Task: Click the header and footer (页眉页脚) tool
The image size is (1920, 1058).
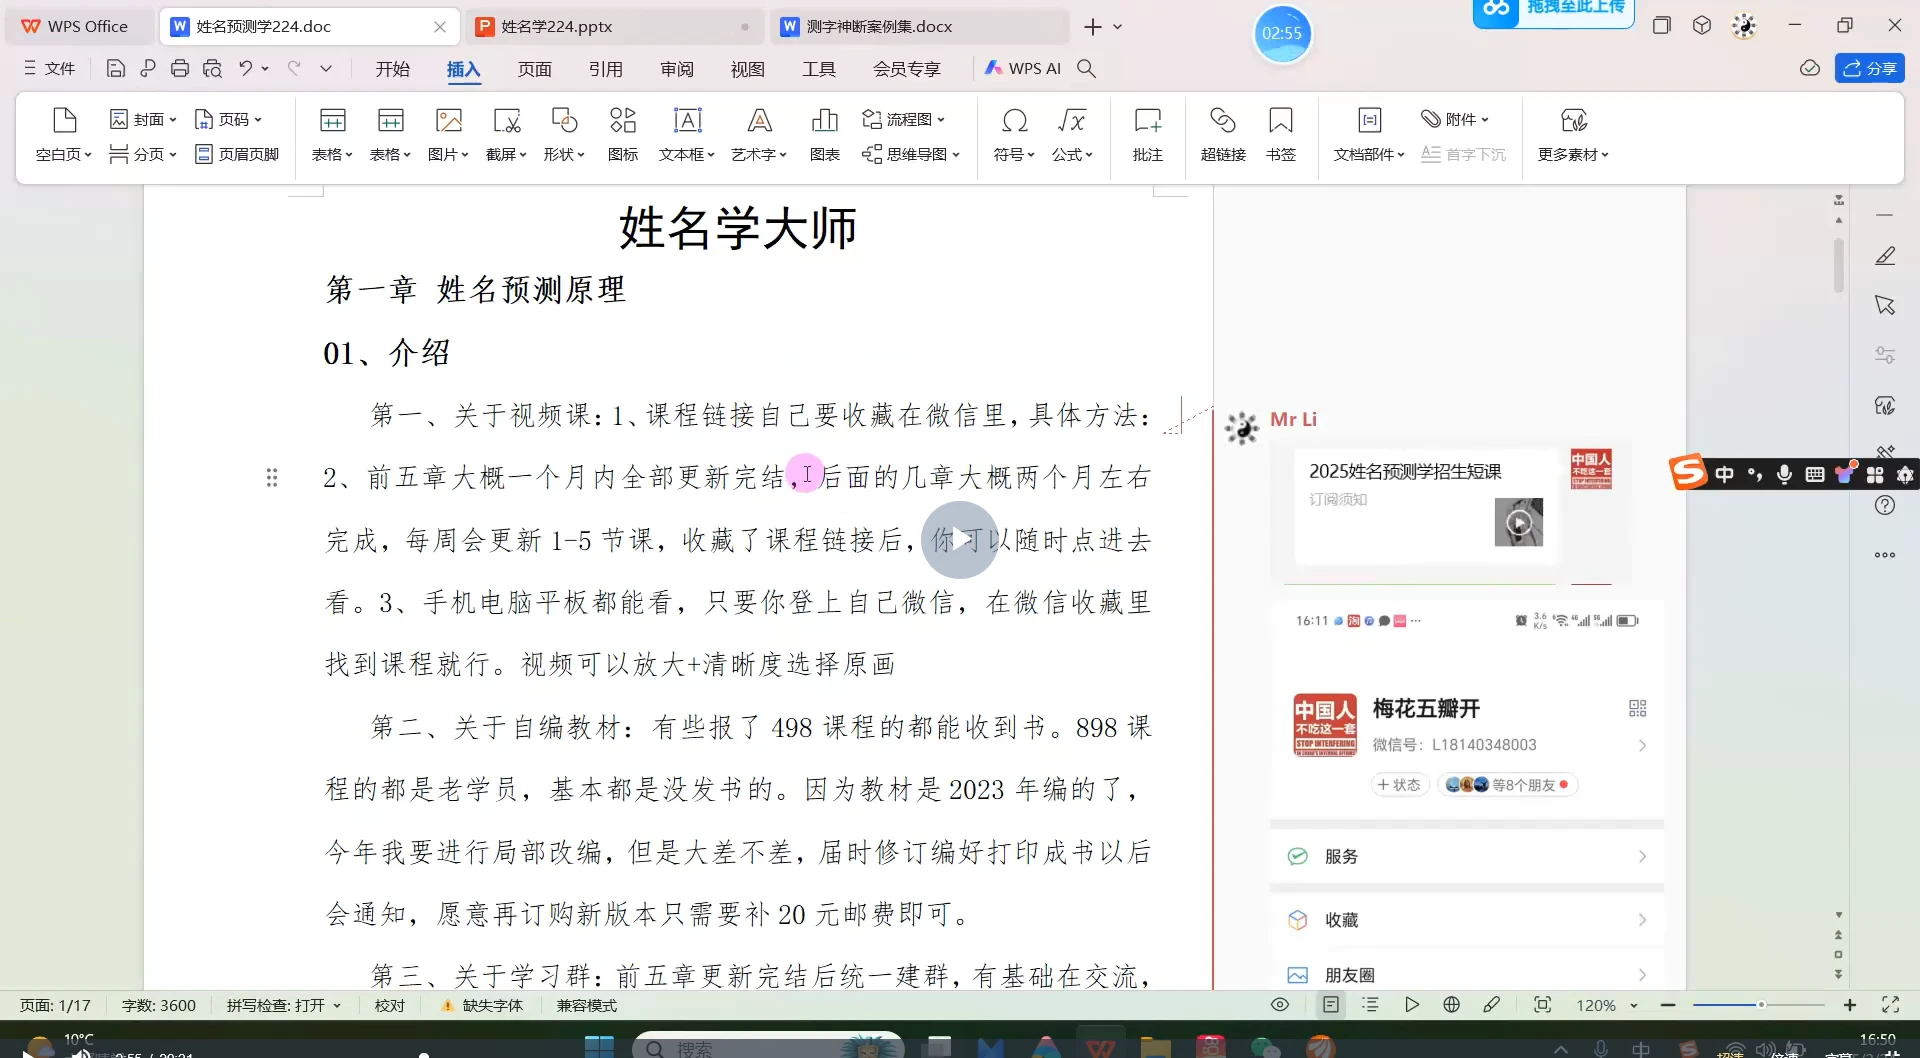Action: (237, 154)
